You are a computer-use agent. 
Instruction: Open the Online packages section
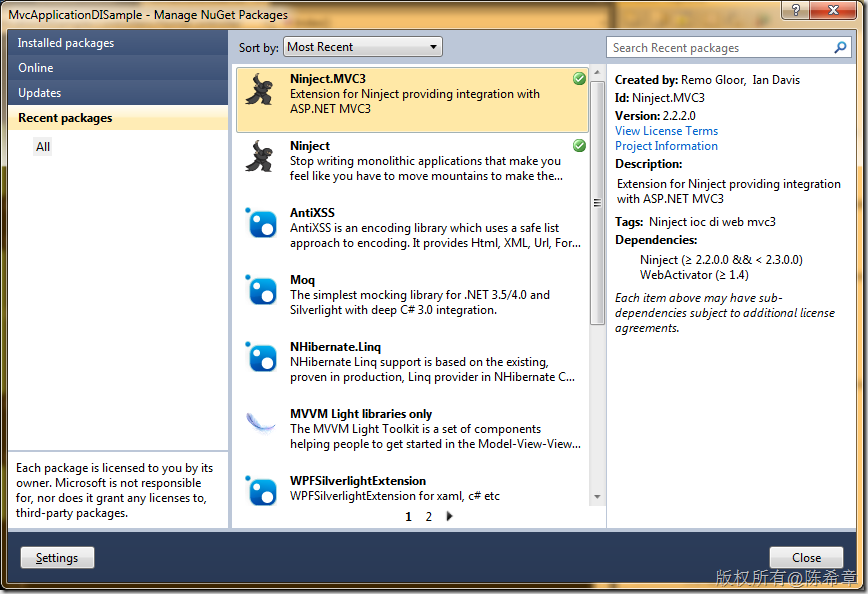118,68
